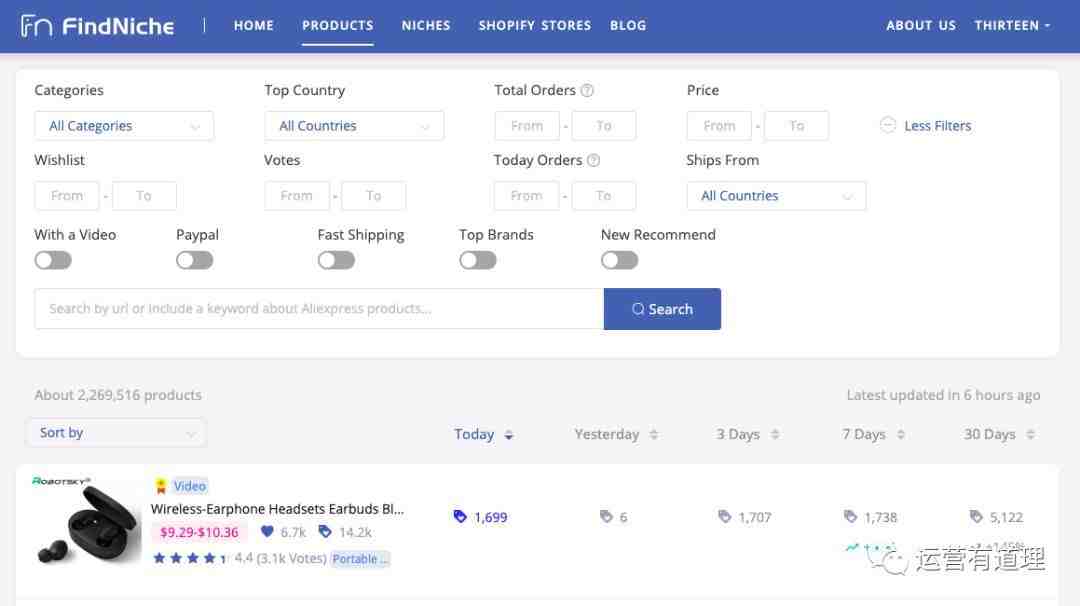Click the Less Filters link
The width and height of the screenshot is (1080, 606).
937,126
